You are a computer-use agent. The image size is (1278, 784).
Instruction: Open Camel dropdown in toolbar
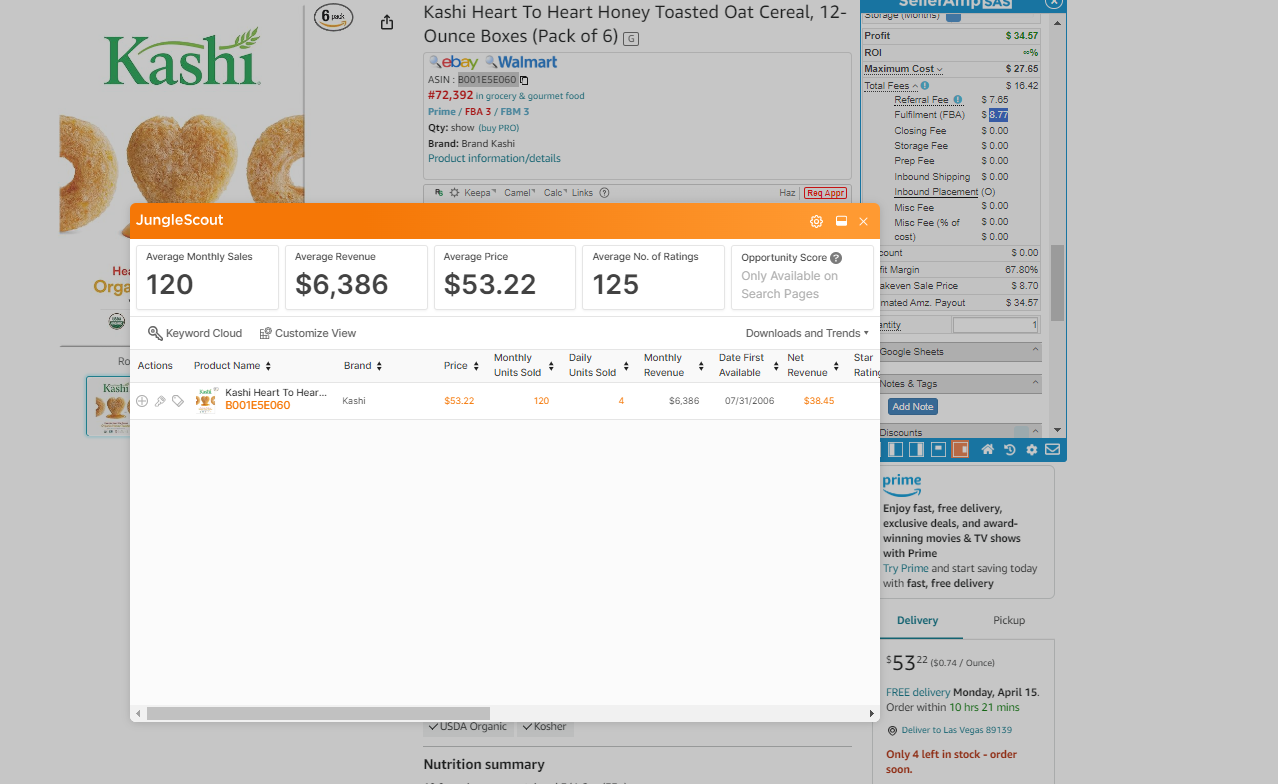click(520, 192)
